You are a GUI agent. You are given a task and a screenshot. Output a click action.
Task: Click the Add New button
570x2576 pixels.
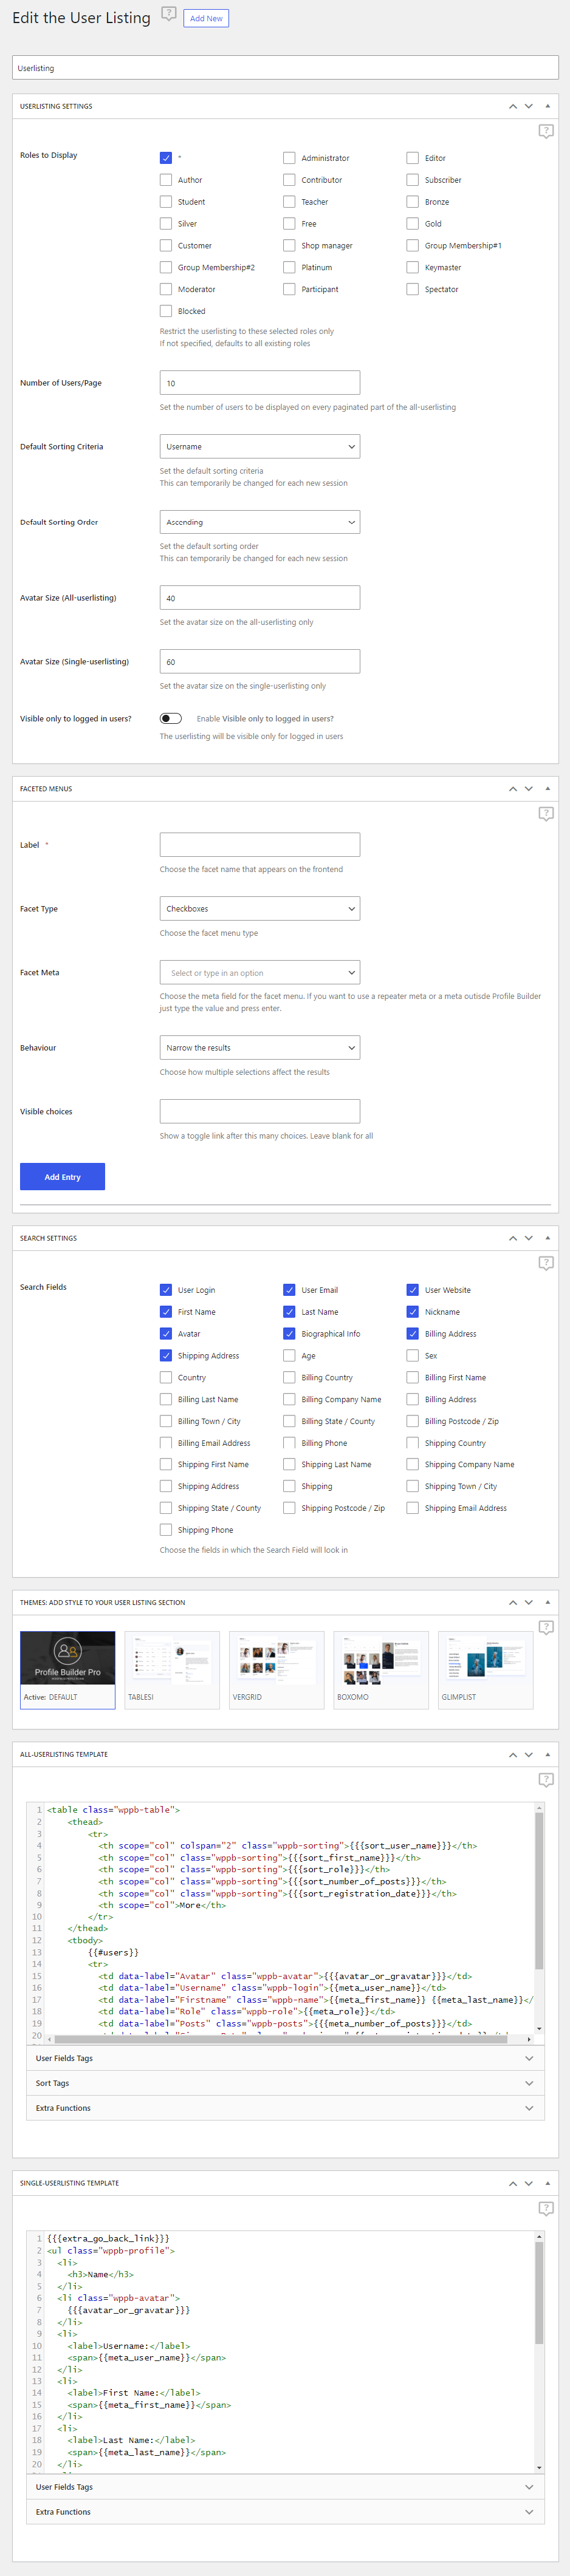(206, 18)
